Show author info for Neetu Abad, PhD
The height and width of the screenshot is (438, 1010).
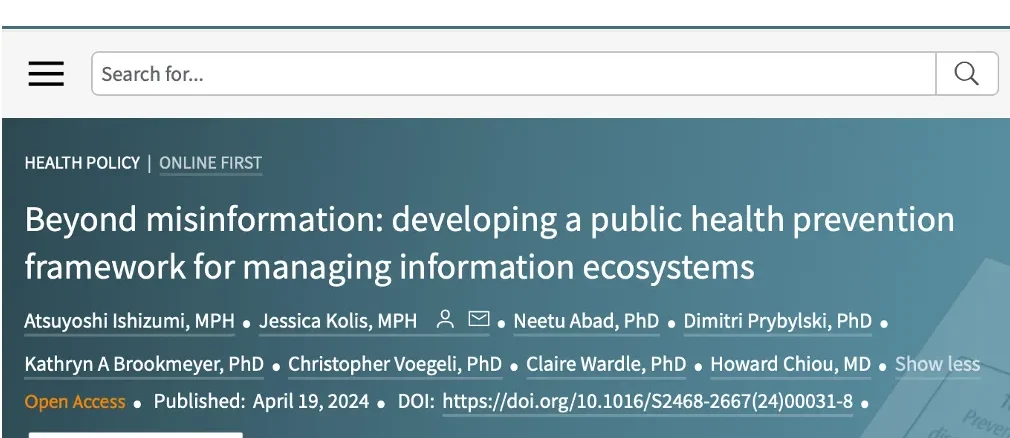pos(586,321)
